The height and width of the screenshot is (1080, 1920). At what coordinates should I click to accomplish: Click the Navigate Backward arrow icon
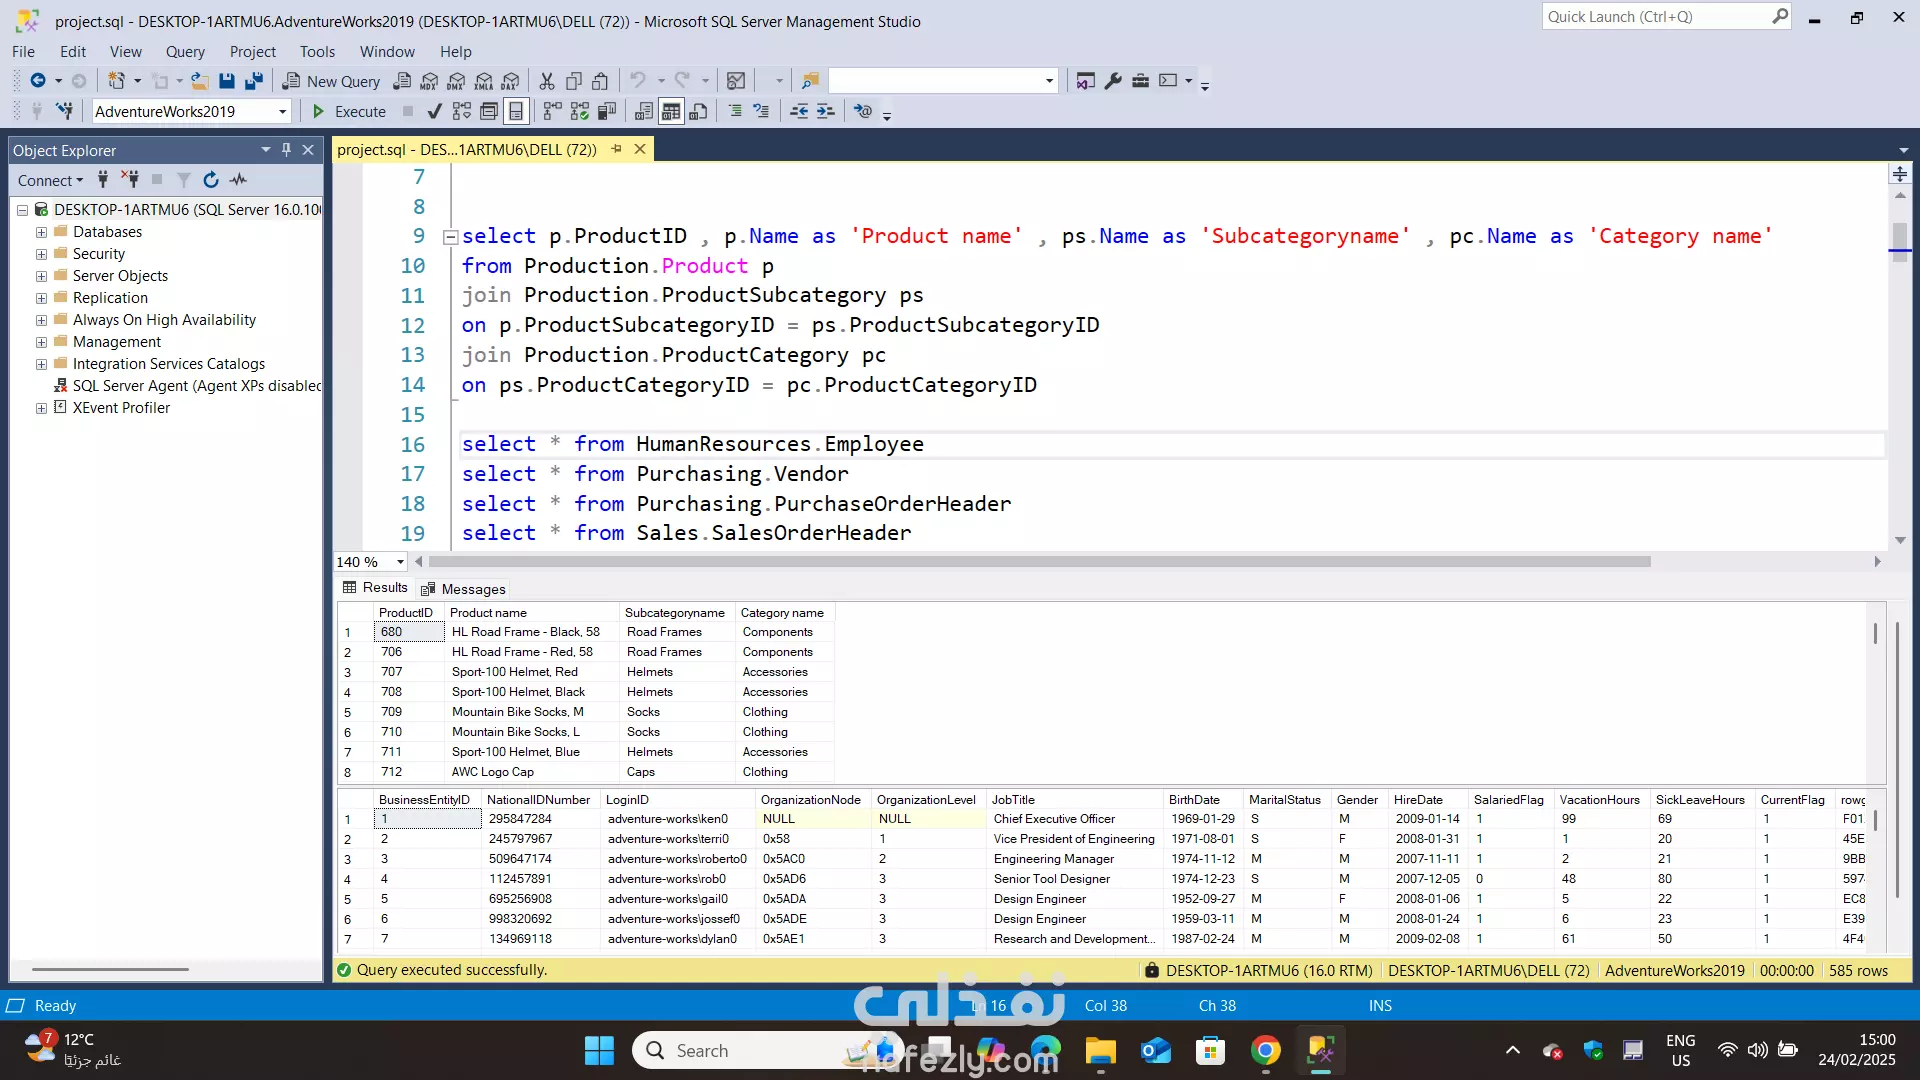click(x=38, y=81)
